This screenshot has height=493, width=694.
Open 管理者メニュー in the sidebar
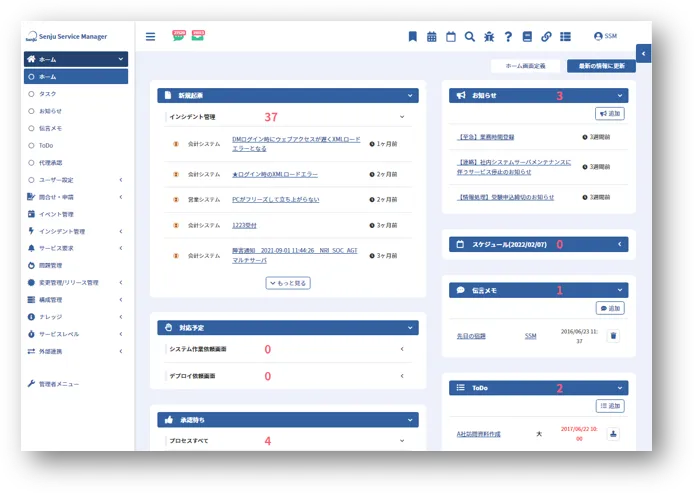(58, 384)
